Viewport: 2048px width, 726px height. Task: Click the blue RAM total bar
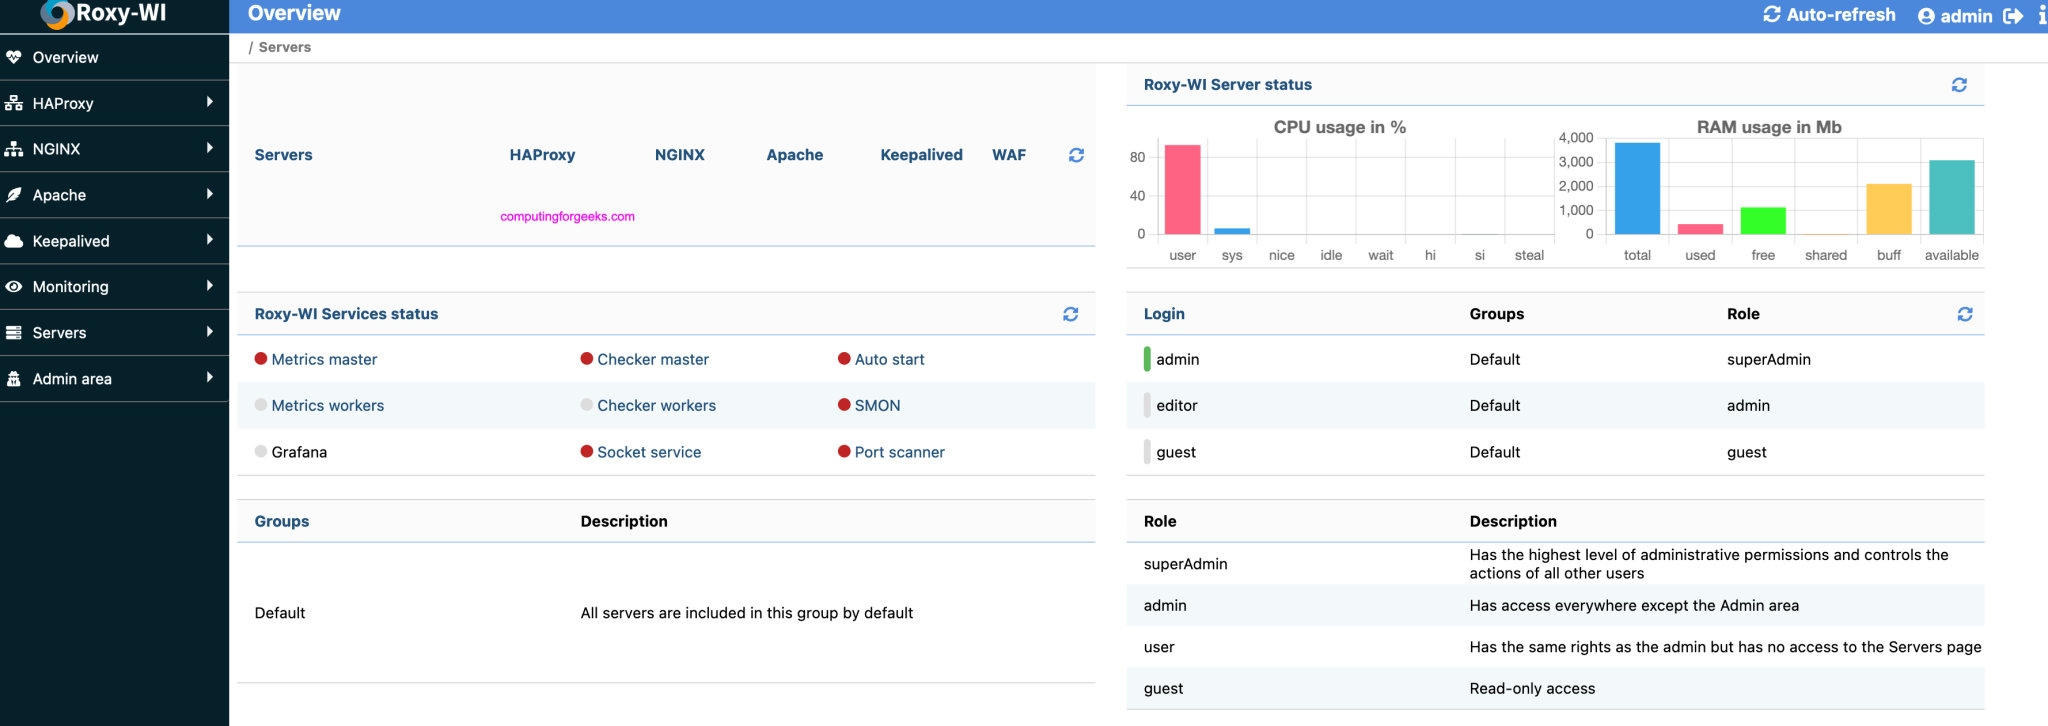point(1637,188)
